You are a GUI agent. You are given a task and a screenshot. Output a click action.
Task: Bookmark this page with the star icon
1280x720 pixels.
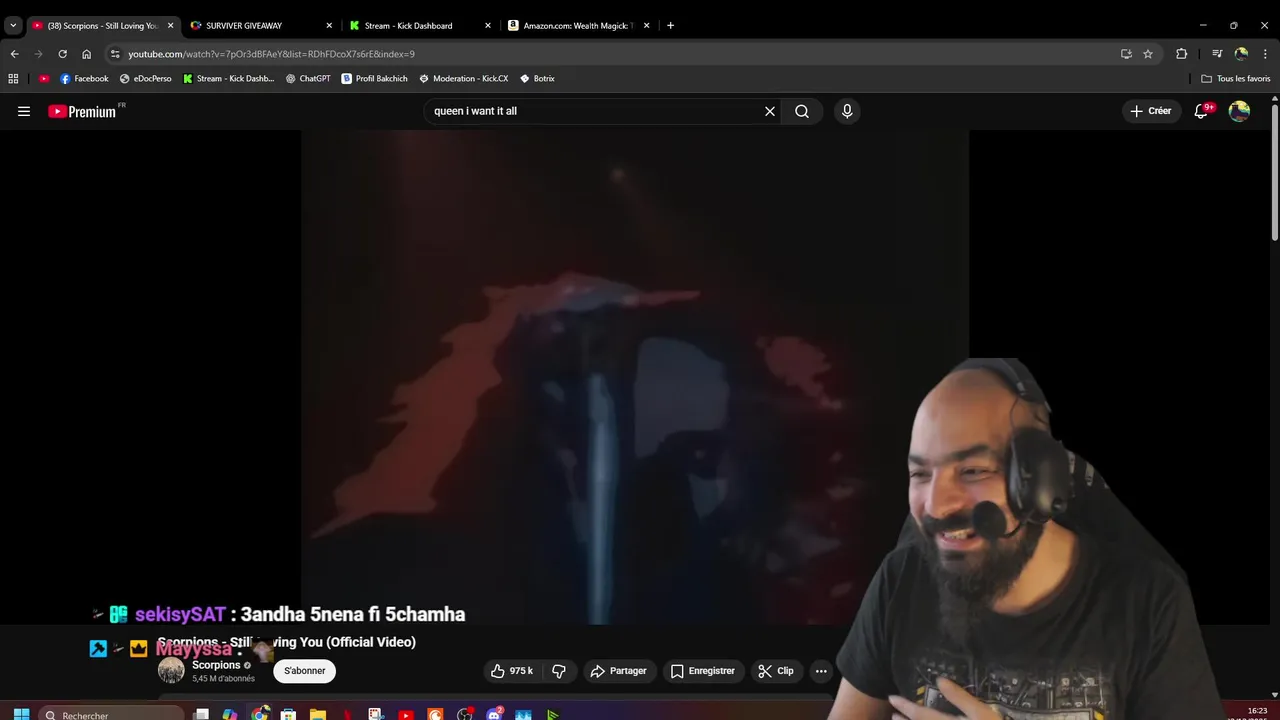[x=1148, y=54]
